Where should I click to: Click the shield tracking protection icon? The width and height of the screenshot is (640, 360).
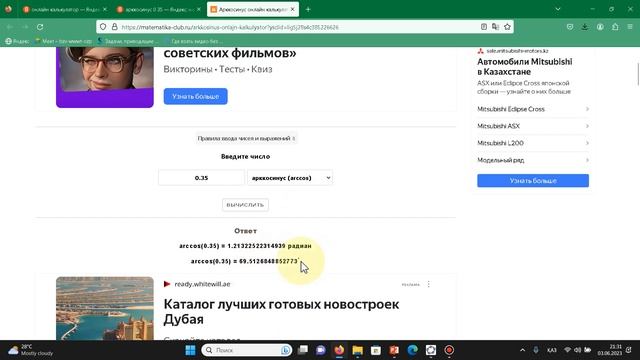click(x=103, y=27)
